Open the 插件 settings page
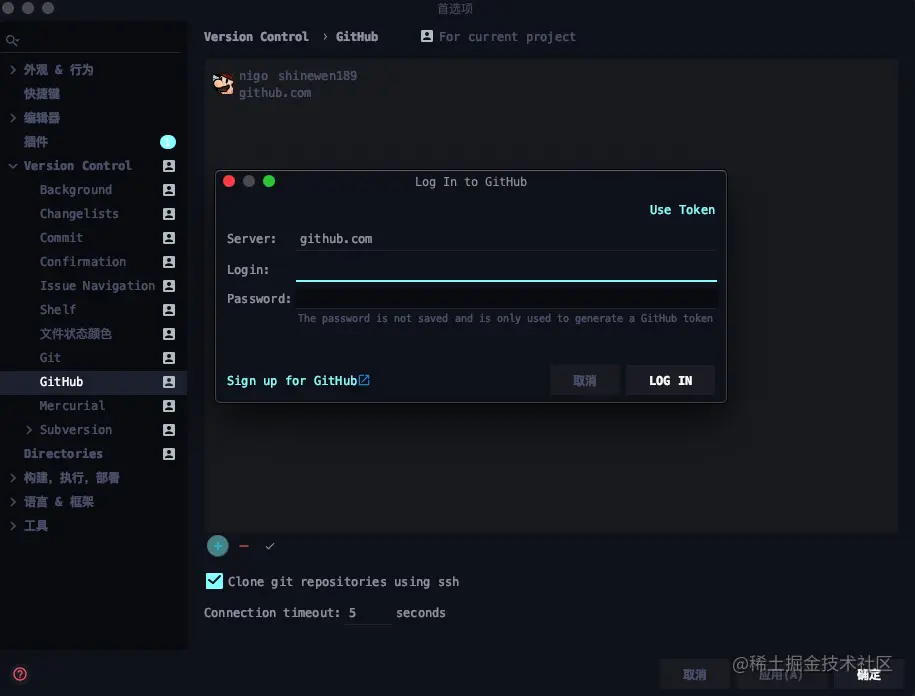Image resolution: width=915 pixels, height=696 pixels. point(36,141)
